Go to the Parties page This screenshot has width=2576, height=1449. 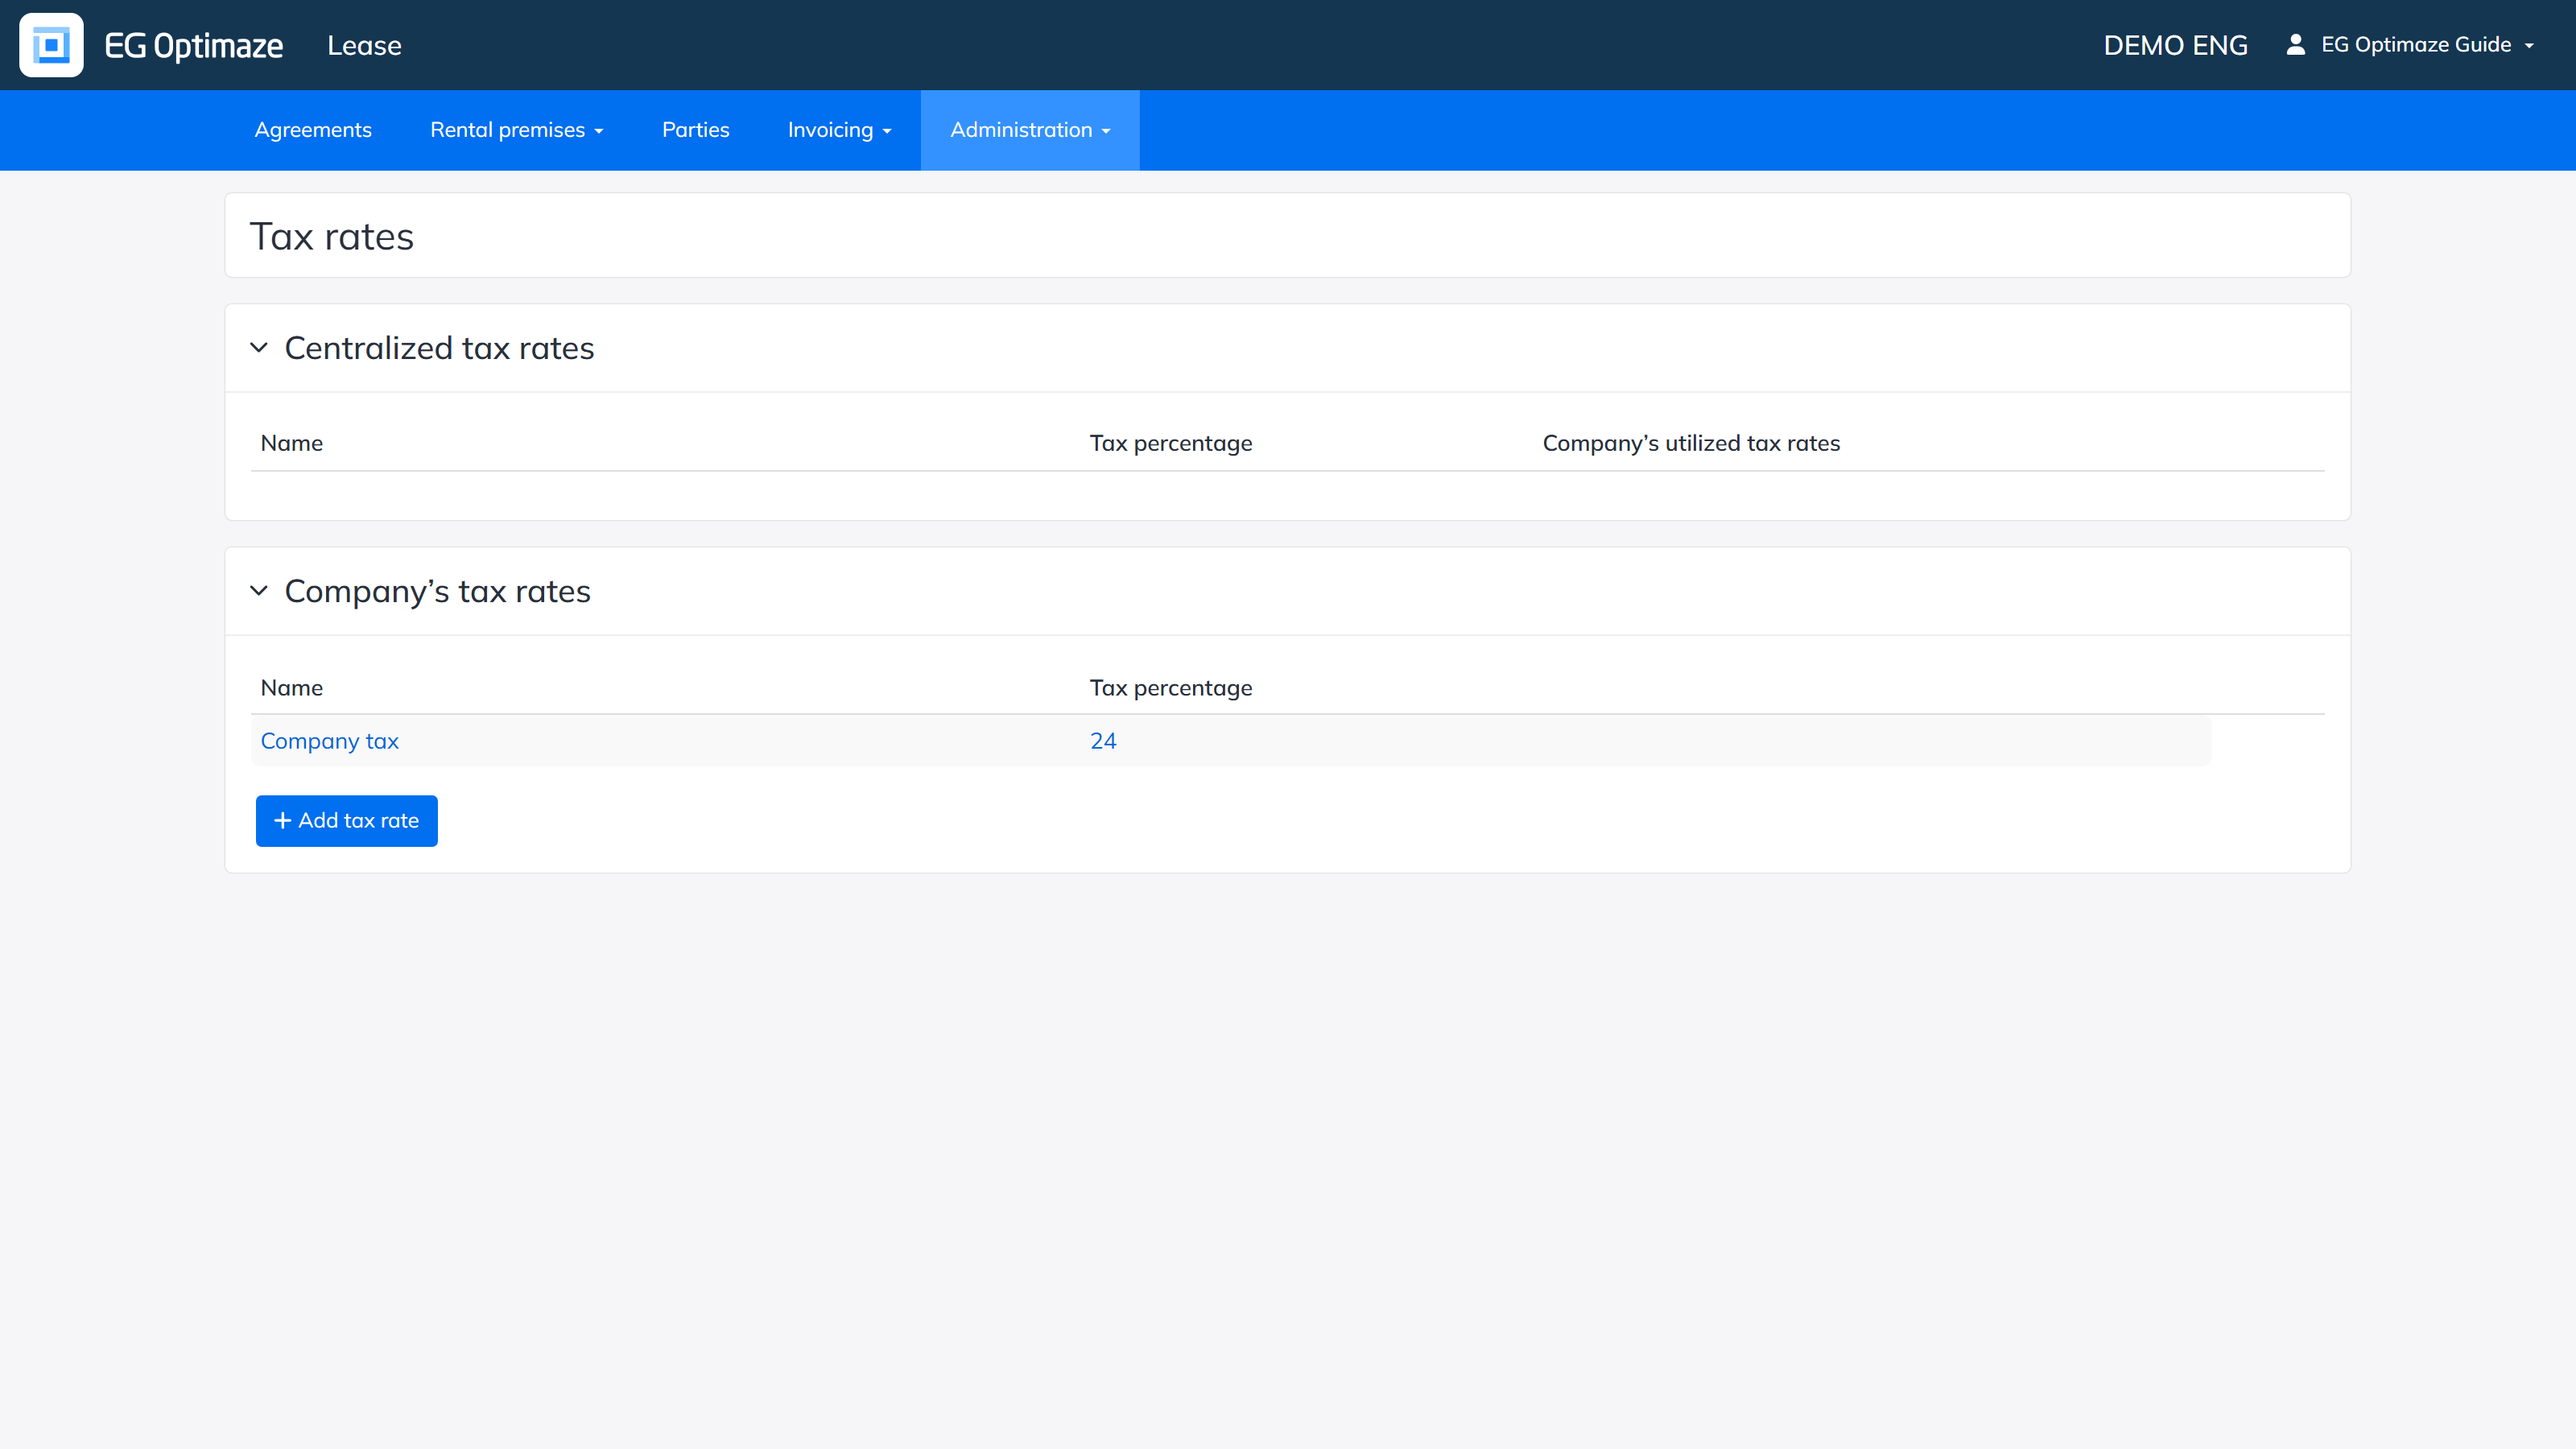(x=695, y=130)
